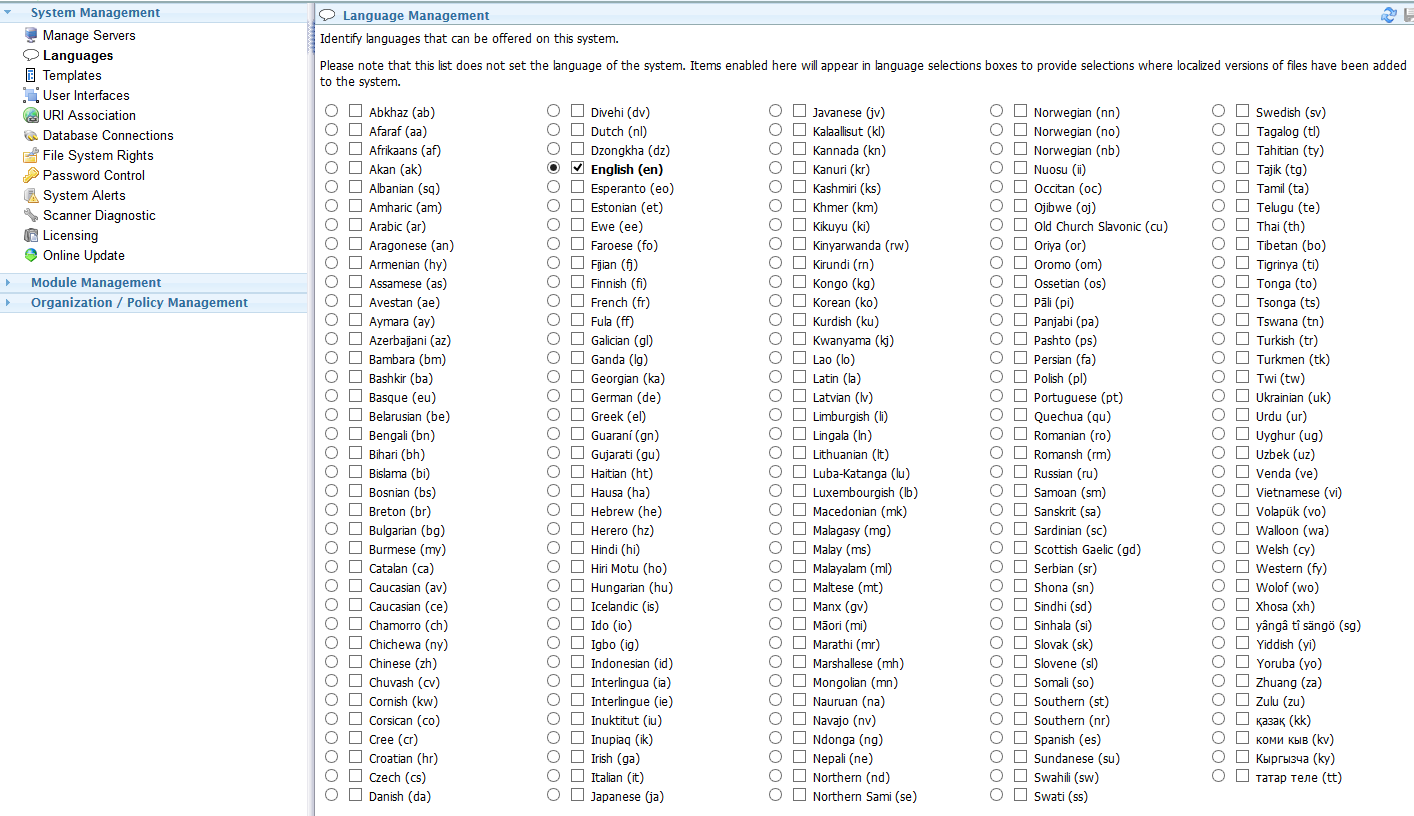Viewport: 1414px width, 816px height.
Task: Click the Luxembourgish (lb) label text
Action: tap(865, 493)
